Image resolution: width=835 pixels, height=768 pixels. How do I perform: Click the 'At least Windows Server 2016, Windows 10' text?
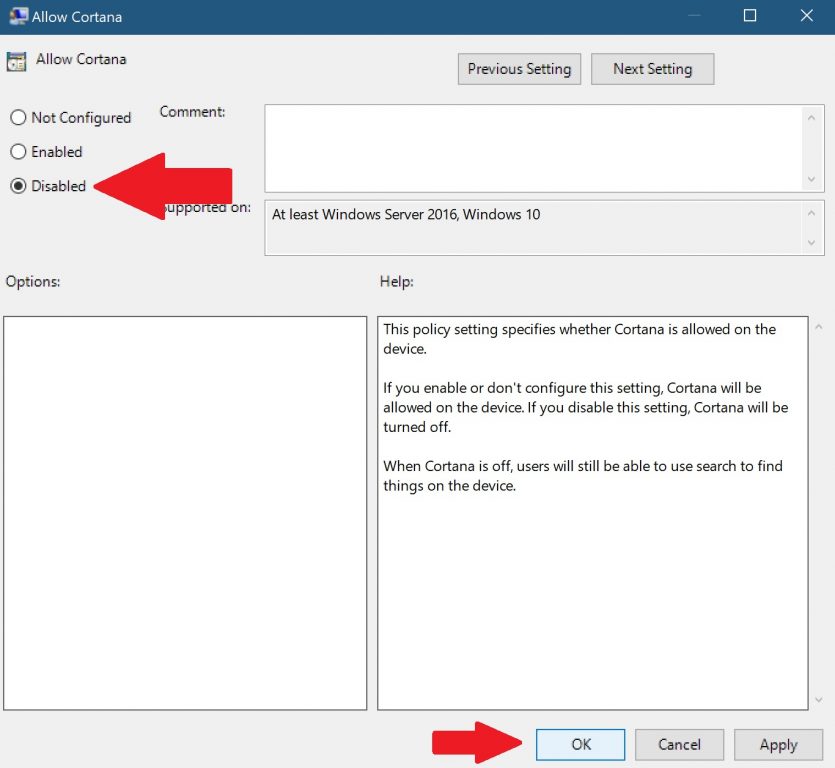click(406, 215)
